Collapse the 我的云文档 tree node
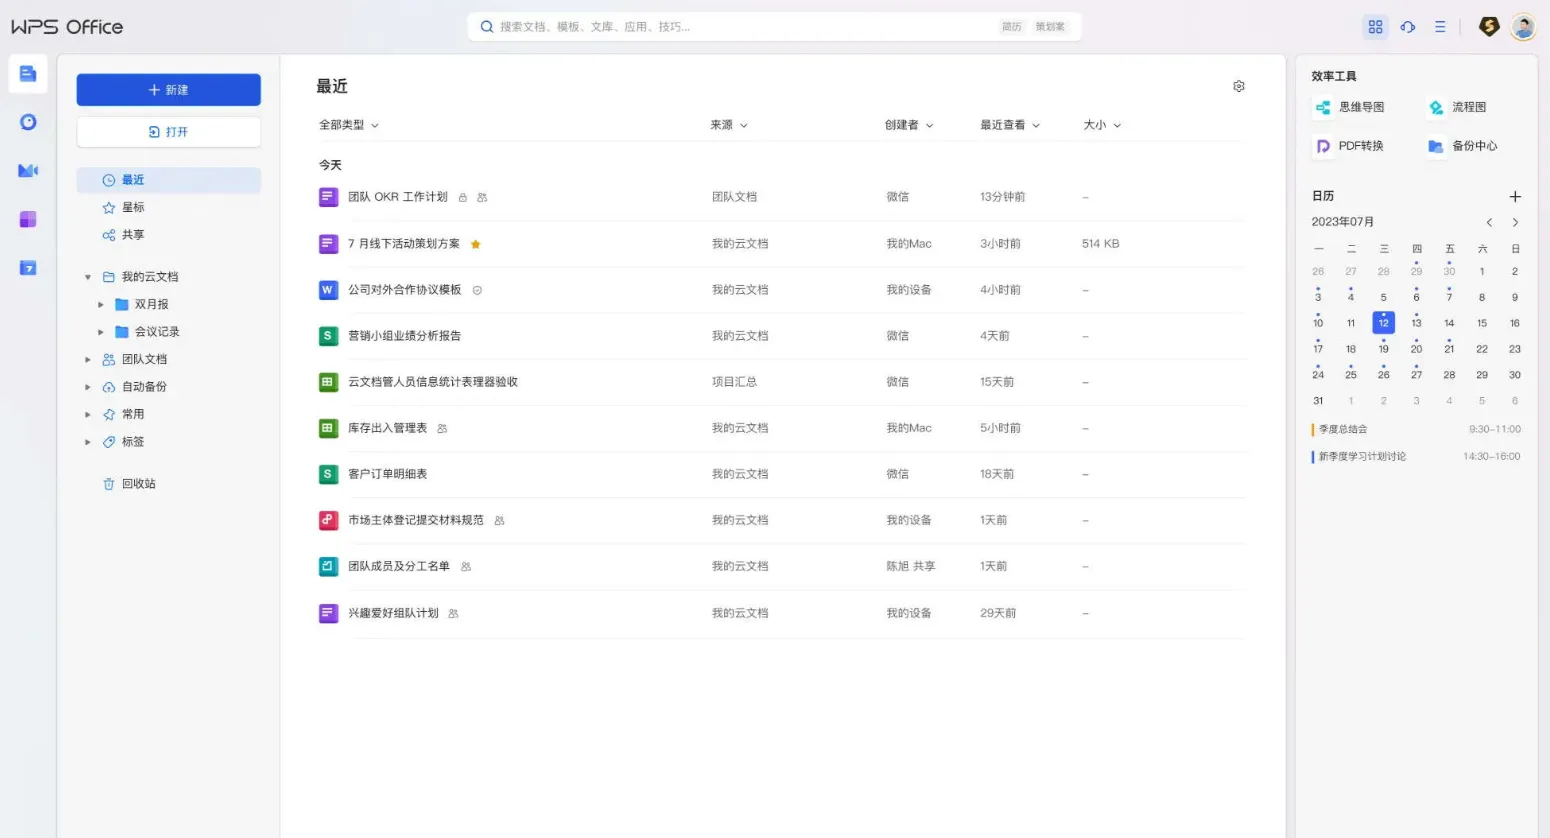The width and height of the screenshot is (1550, 838). 88,277
